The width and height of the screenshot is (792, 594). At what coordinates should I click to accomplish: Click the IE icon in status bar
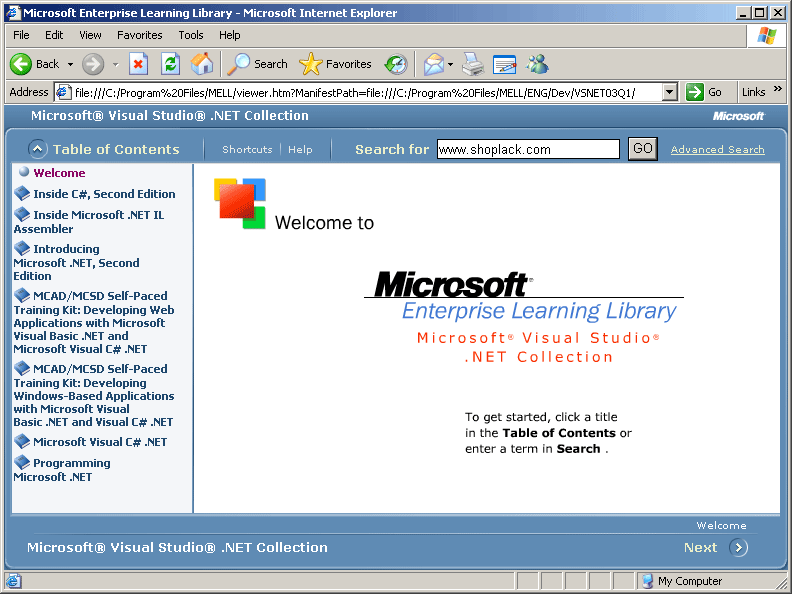tap(13, 581)
